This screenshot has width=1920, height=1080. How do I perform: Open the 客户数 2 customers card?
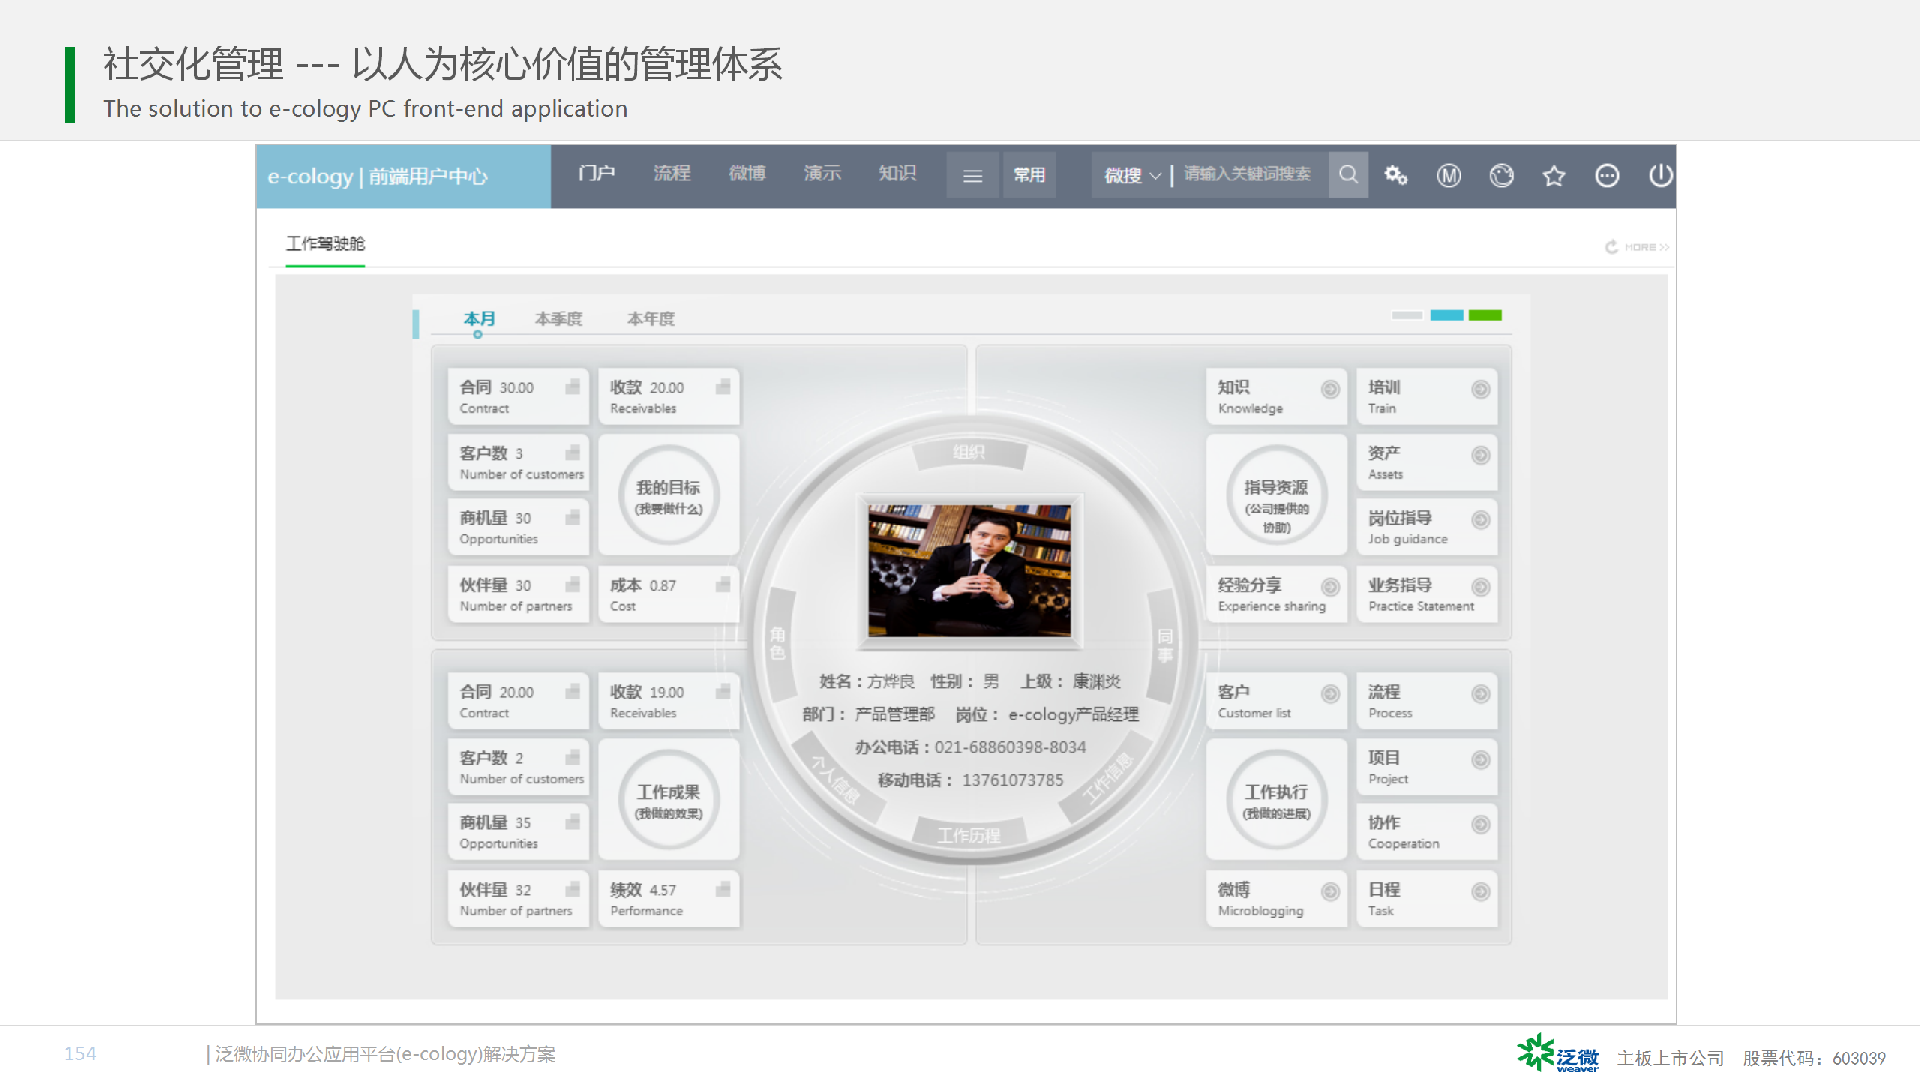tap(518, 767)
